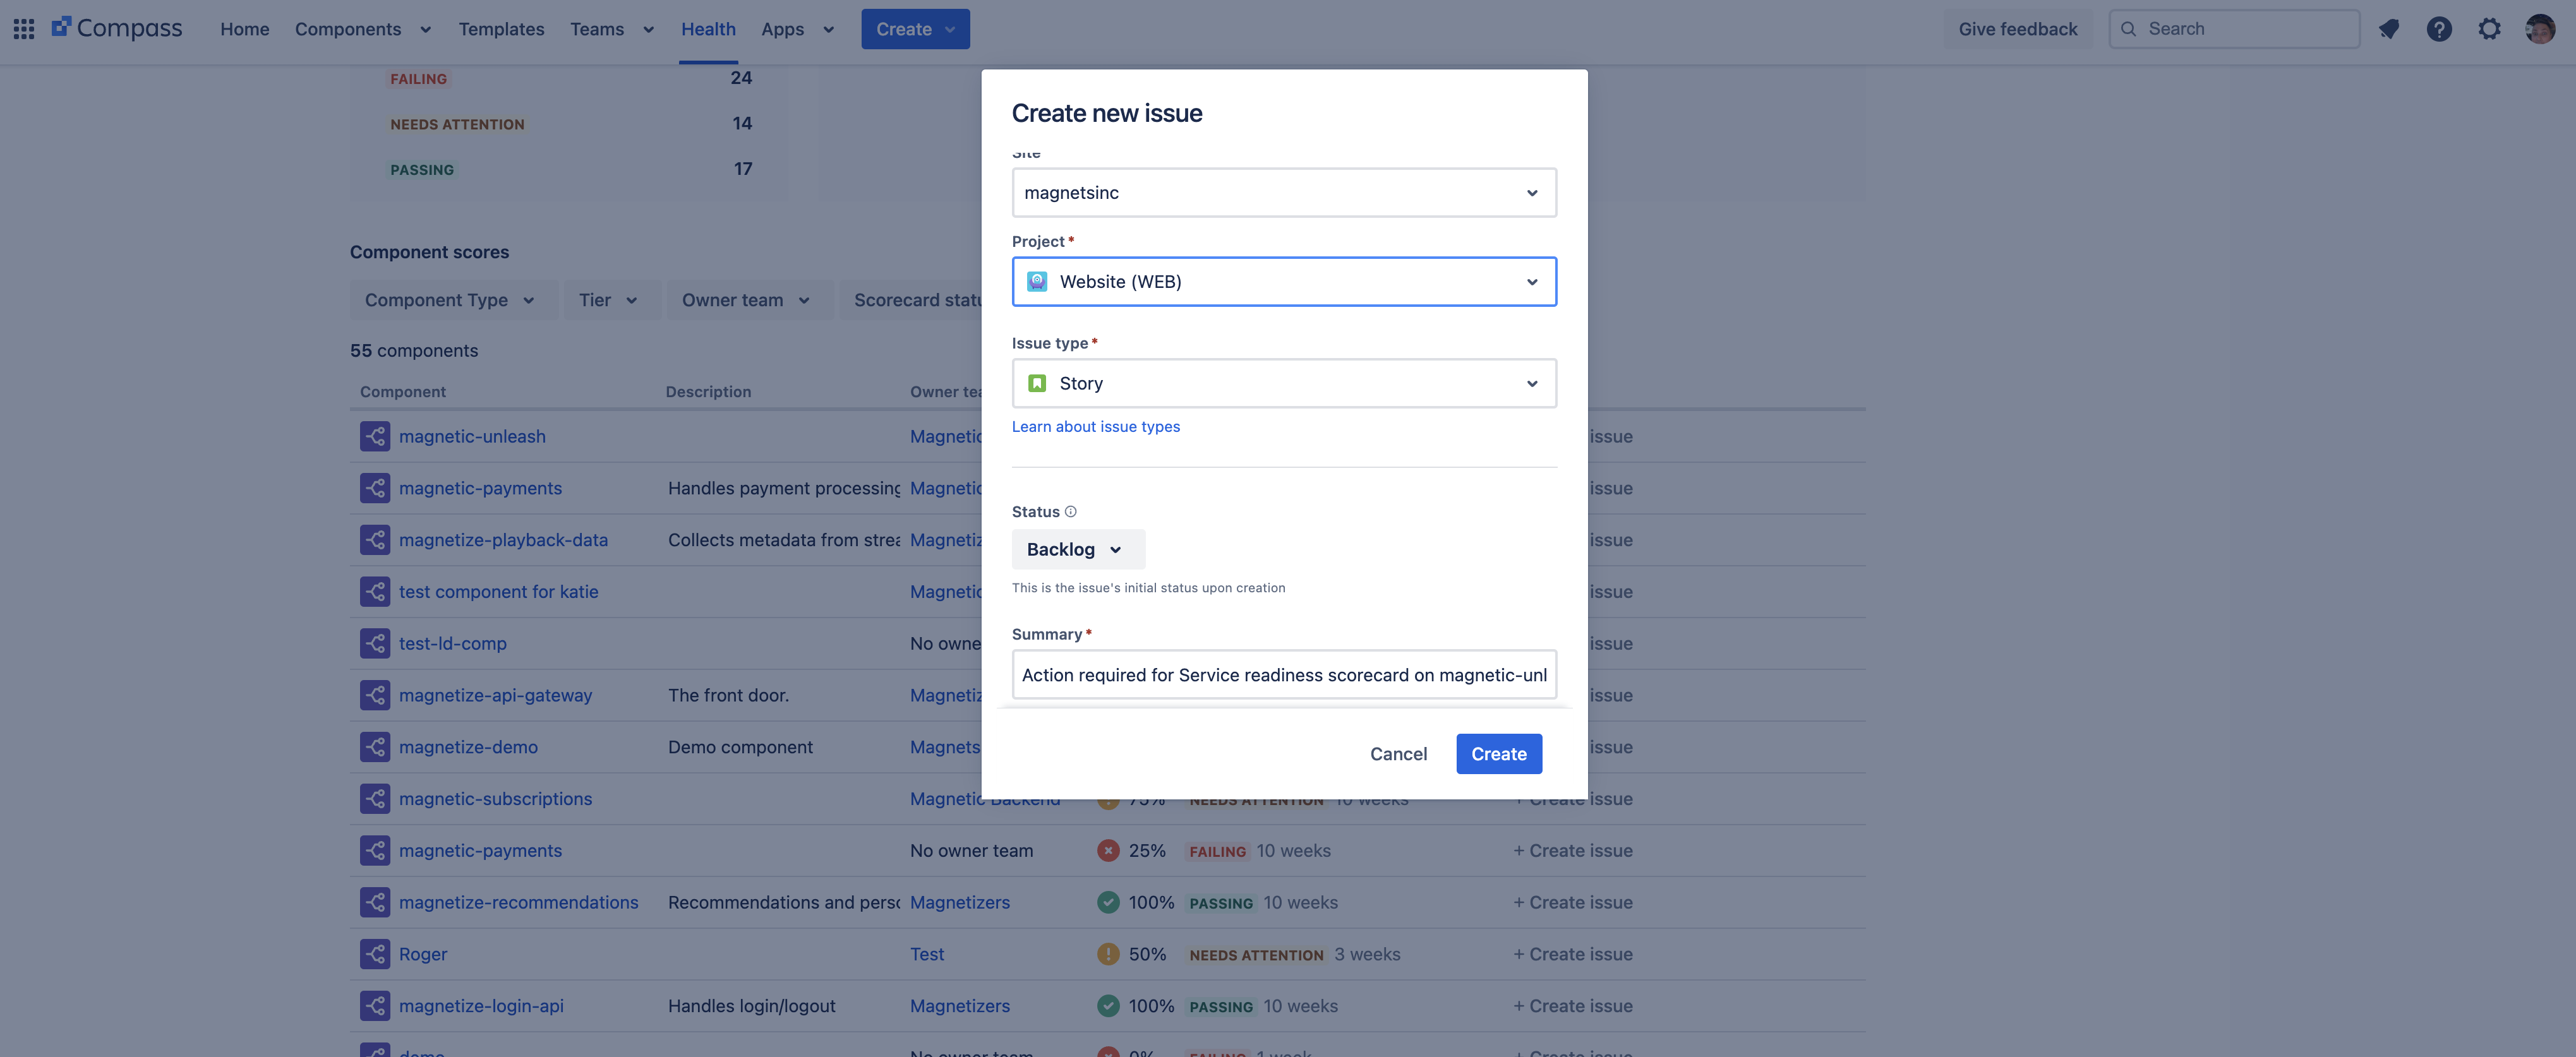Click the Status info icon
This screenshot has height=1057, width=2576.
pos(1071,511)
